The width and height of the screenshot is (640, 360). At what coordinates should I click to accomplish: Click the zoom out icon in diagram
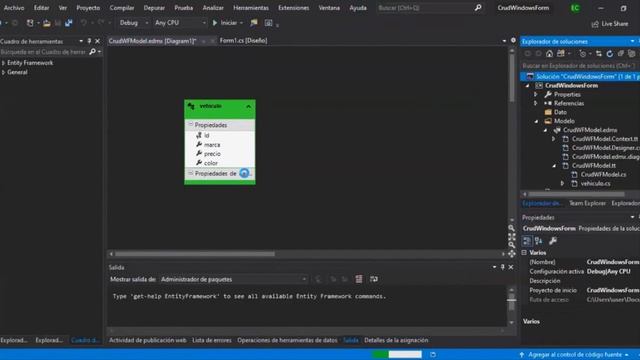(511, 245)
